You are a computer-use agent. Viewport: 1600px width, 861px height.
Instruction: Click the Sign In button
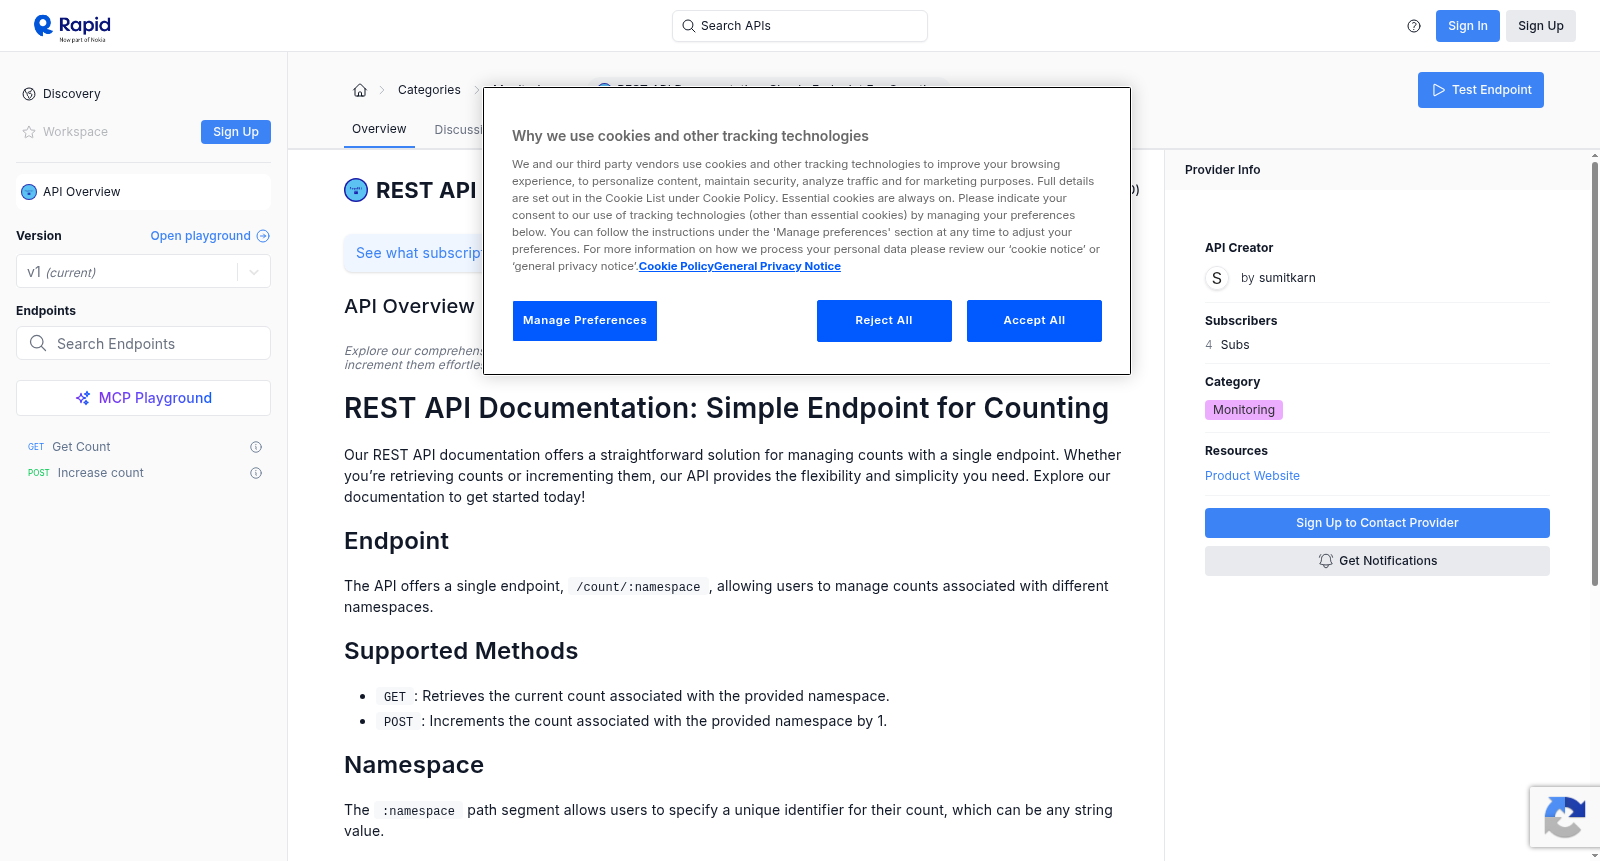(1467, 26)
